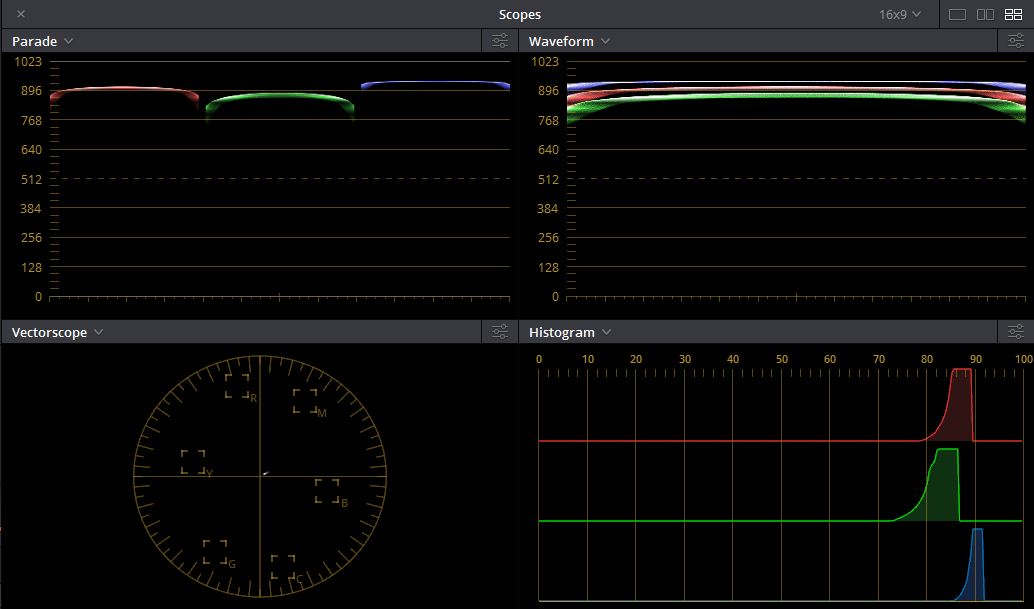Image resolution: width=1034 pixels, height=609 pixels.
Task: Click the B target box in the vectorscope
Action: click(327, 491)
